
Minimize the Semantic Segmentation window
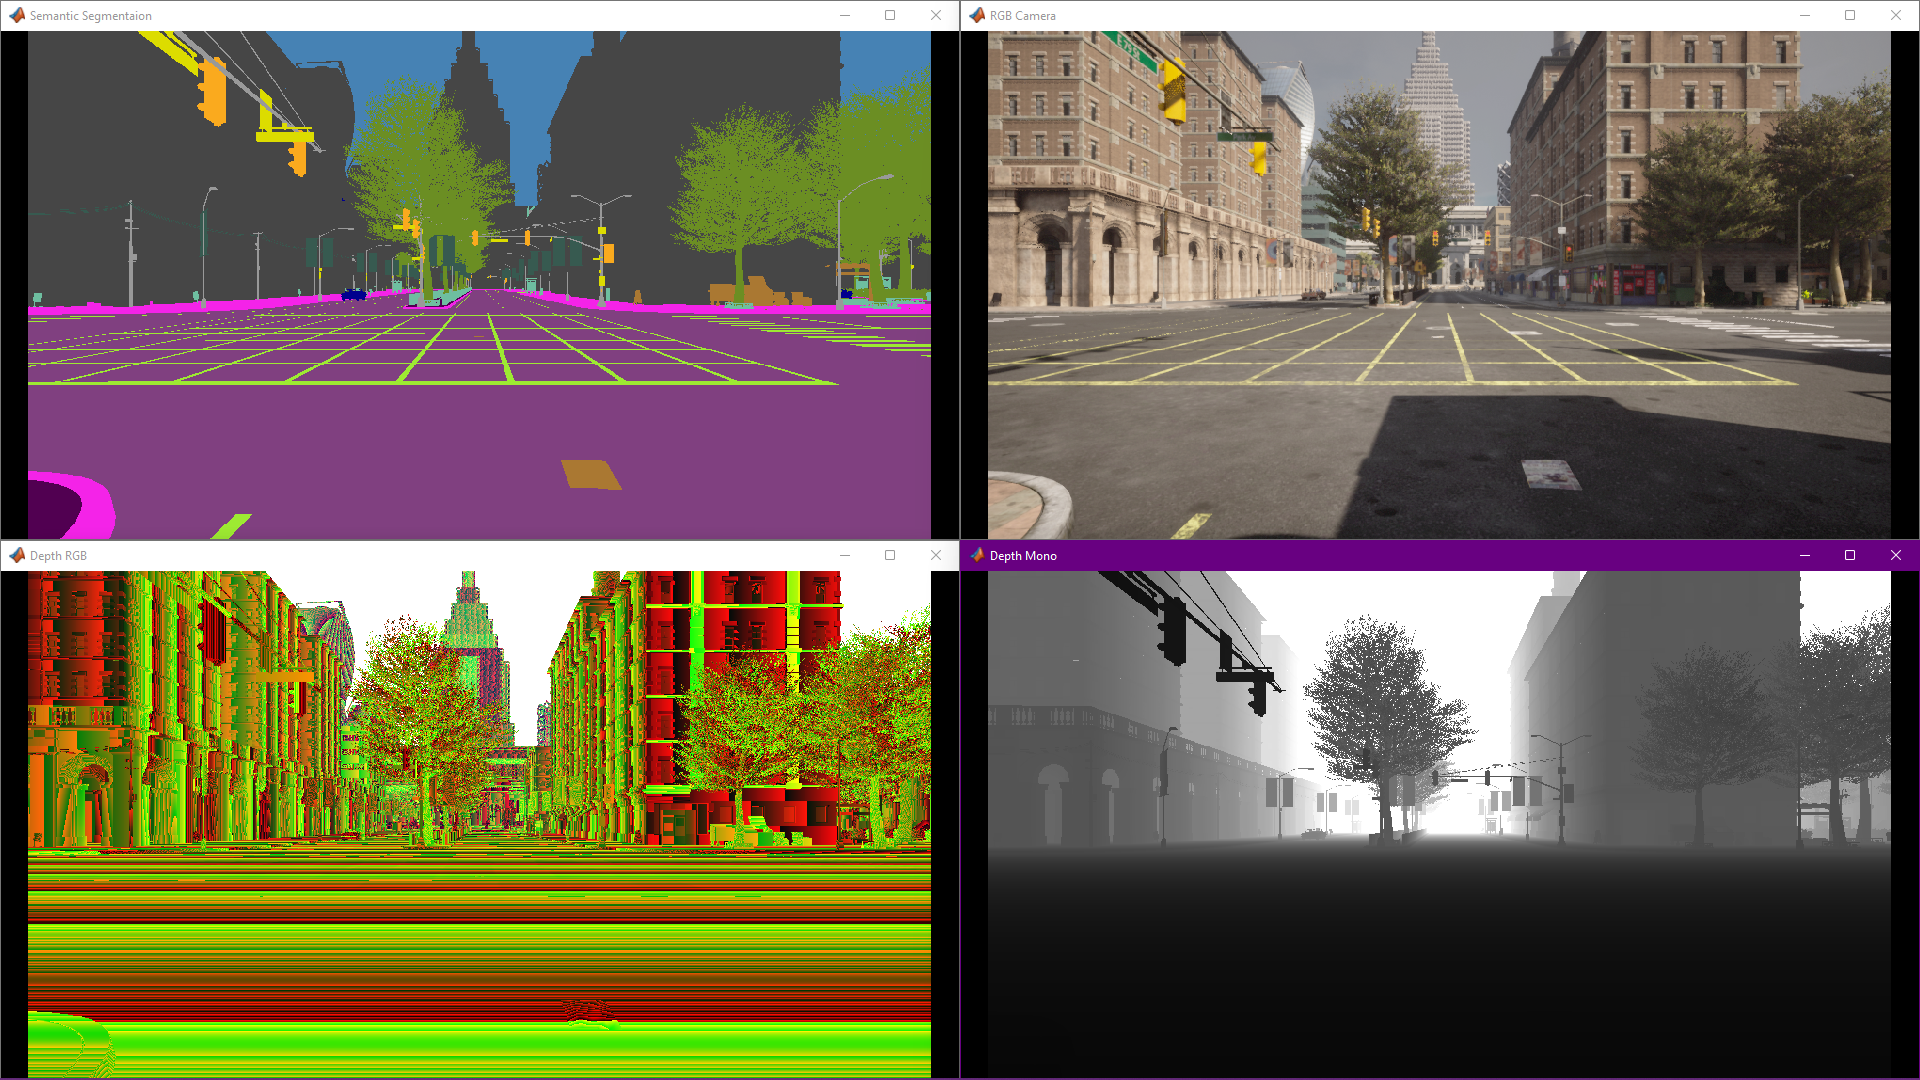click(845, 15)
